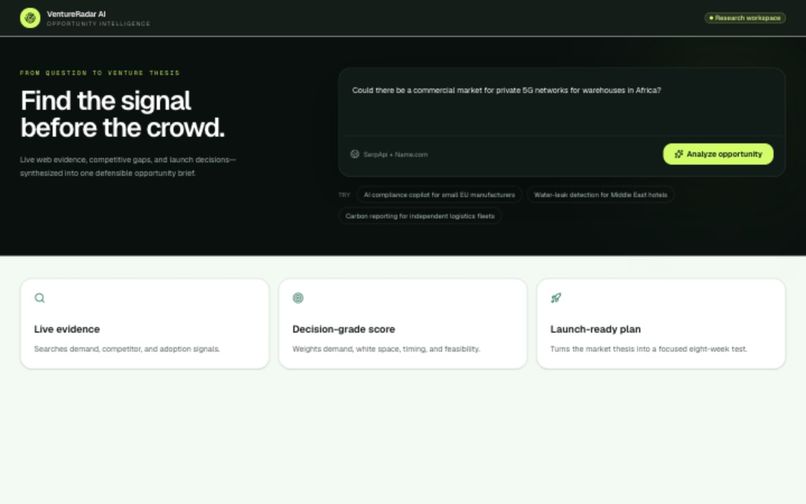
Task: Click the "Searches demand, competitor, and adoption signals." text
Action: [x=127, y=349]
